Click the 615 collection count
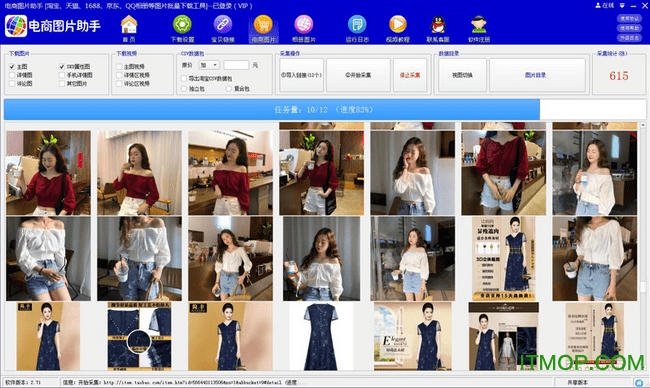This screenshot has height=388, width=650. click(618, 76)
